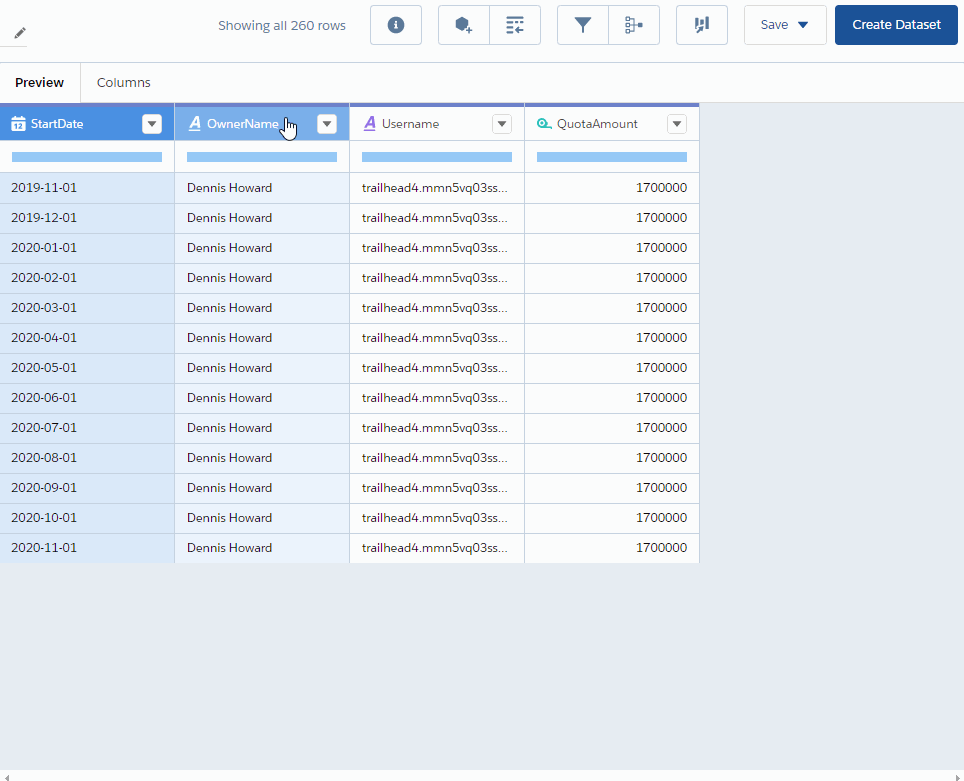The image size is (964, 781).
Task: Click the 2020-03-01 date cell
Action: coord(87,307)
